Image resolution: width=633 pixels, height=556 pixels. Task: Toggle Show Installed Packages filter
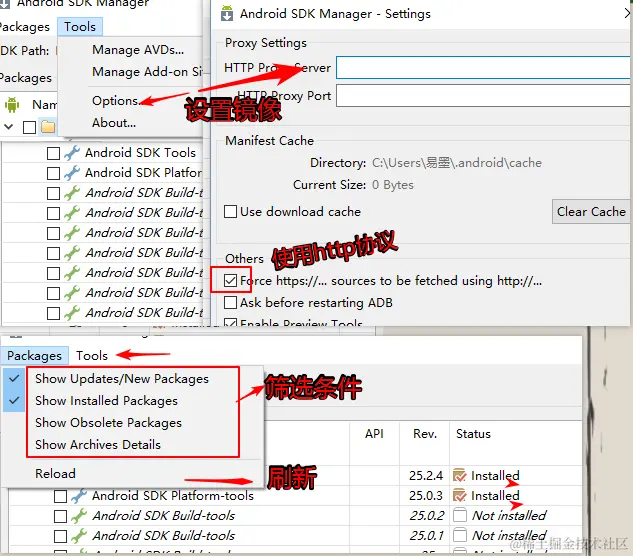106,401
